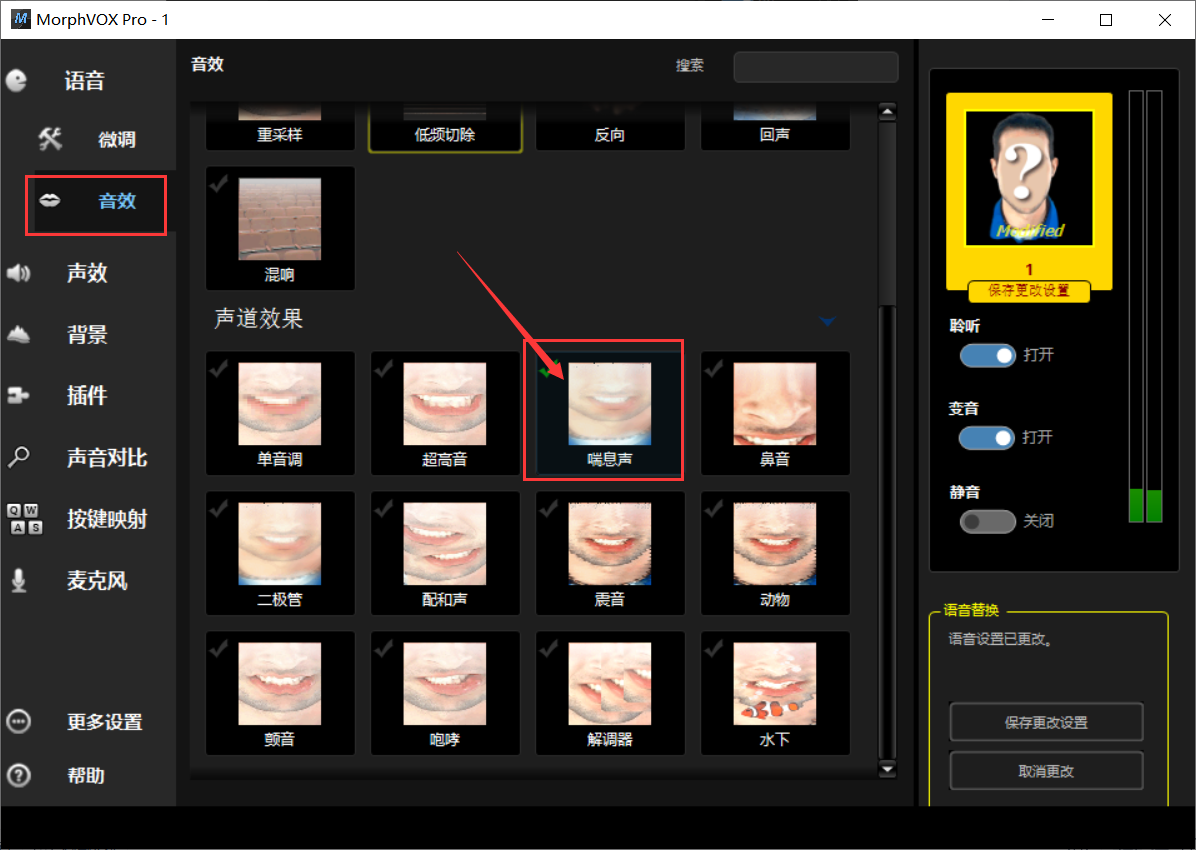Click the 背景 mountain icon

point(18,334)
